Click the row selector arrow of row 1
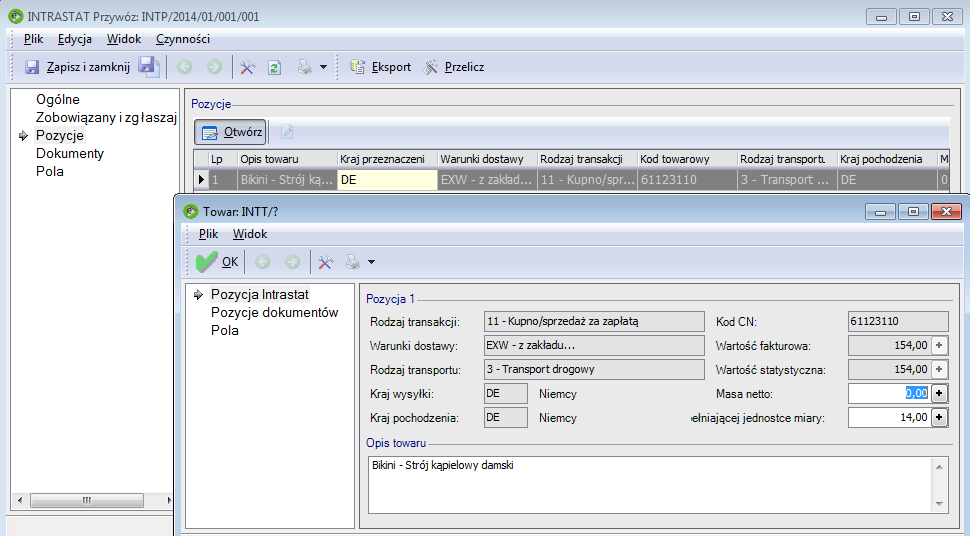Image resolution: width=970 pixels, height=536 pixels. [x=201, y=180]
